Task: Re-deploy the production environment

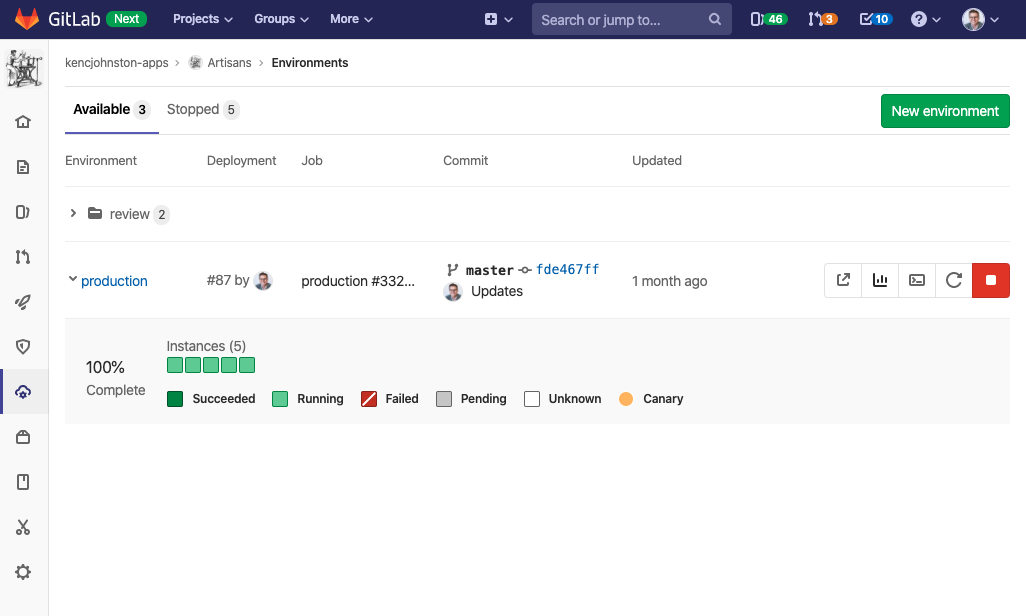Action: click(953, 280)
